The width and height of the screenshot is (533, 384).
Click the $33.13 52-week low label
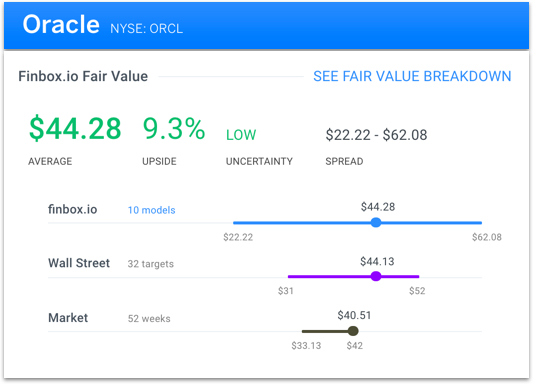coord(306,346)
